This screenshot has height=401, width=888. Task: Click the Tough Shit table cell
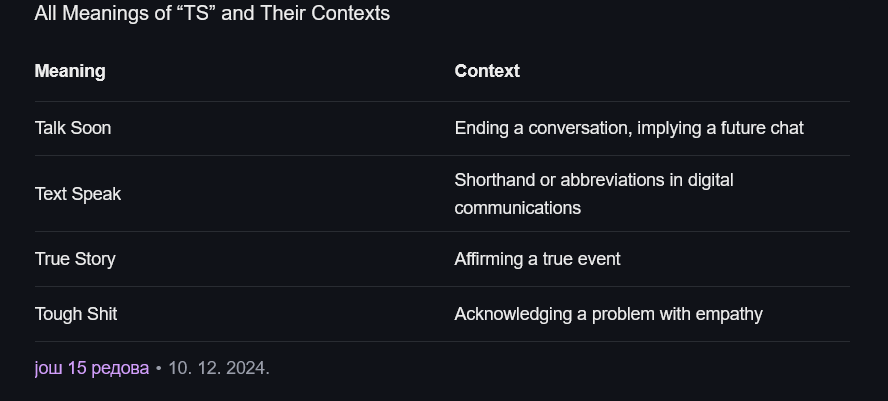coord(76,314)
